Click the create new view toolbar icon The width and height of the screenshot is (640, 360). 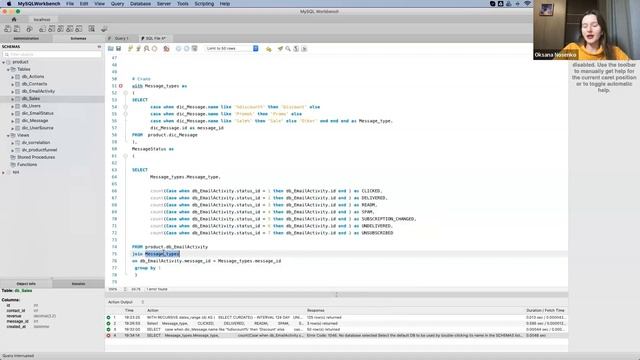[x=60, y=29]
